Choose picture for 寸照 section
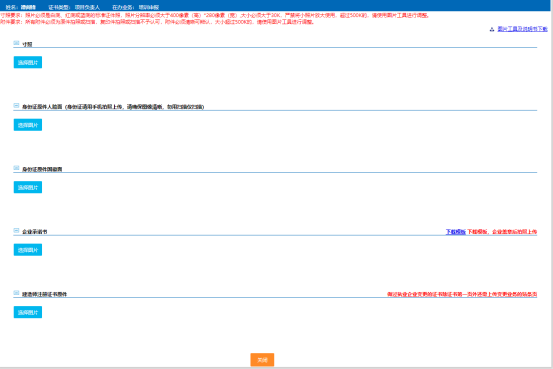553x369 pixels. 28,62
